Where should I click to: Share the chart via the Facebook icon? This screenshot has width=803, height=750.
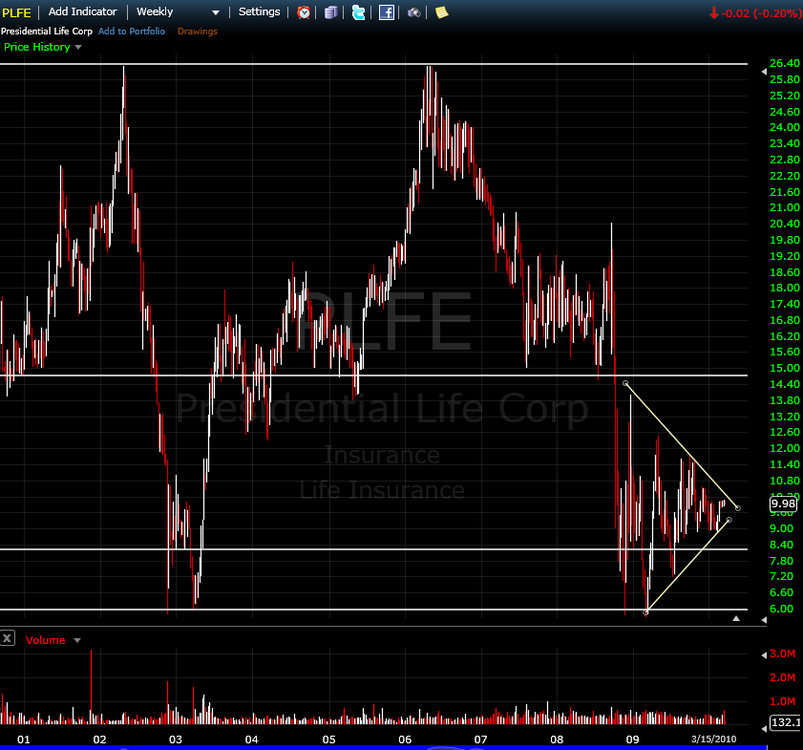(x=386, y=12)
